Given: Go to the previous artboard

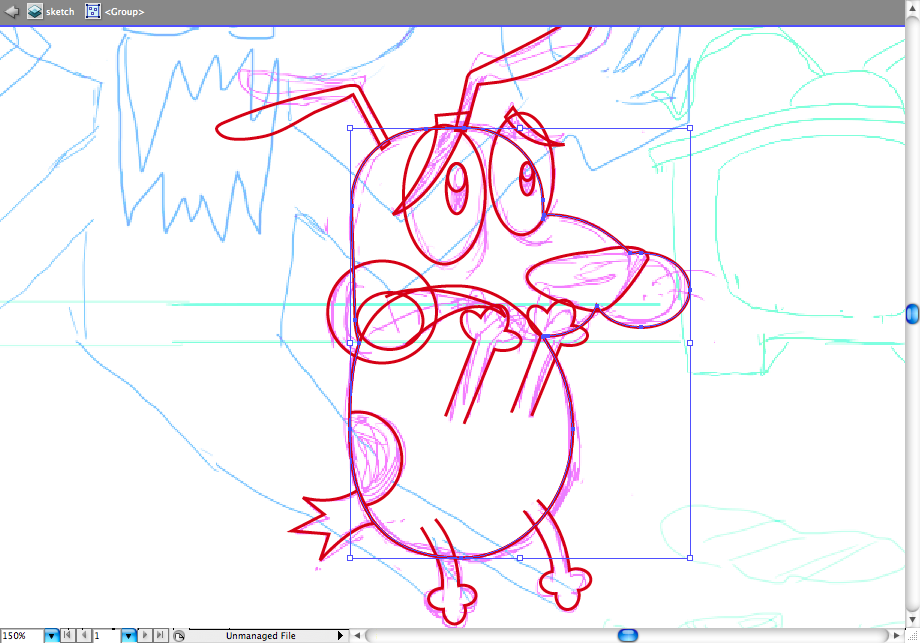Looking at the screenshot, I should point(84,635).
